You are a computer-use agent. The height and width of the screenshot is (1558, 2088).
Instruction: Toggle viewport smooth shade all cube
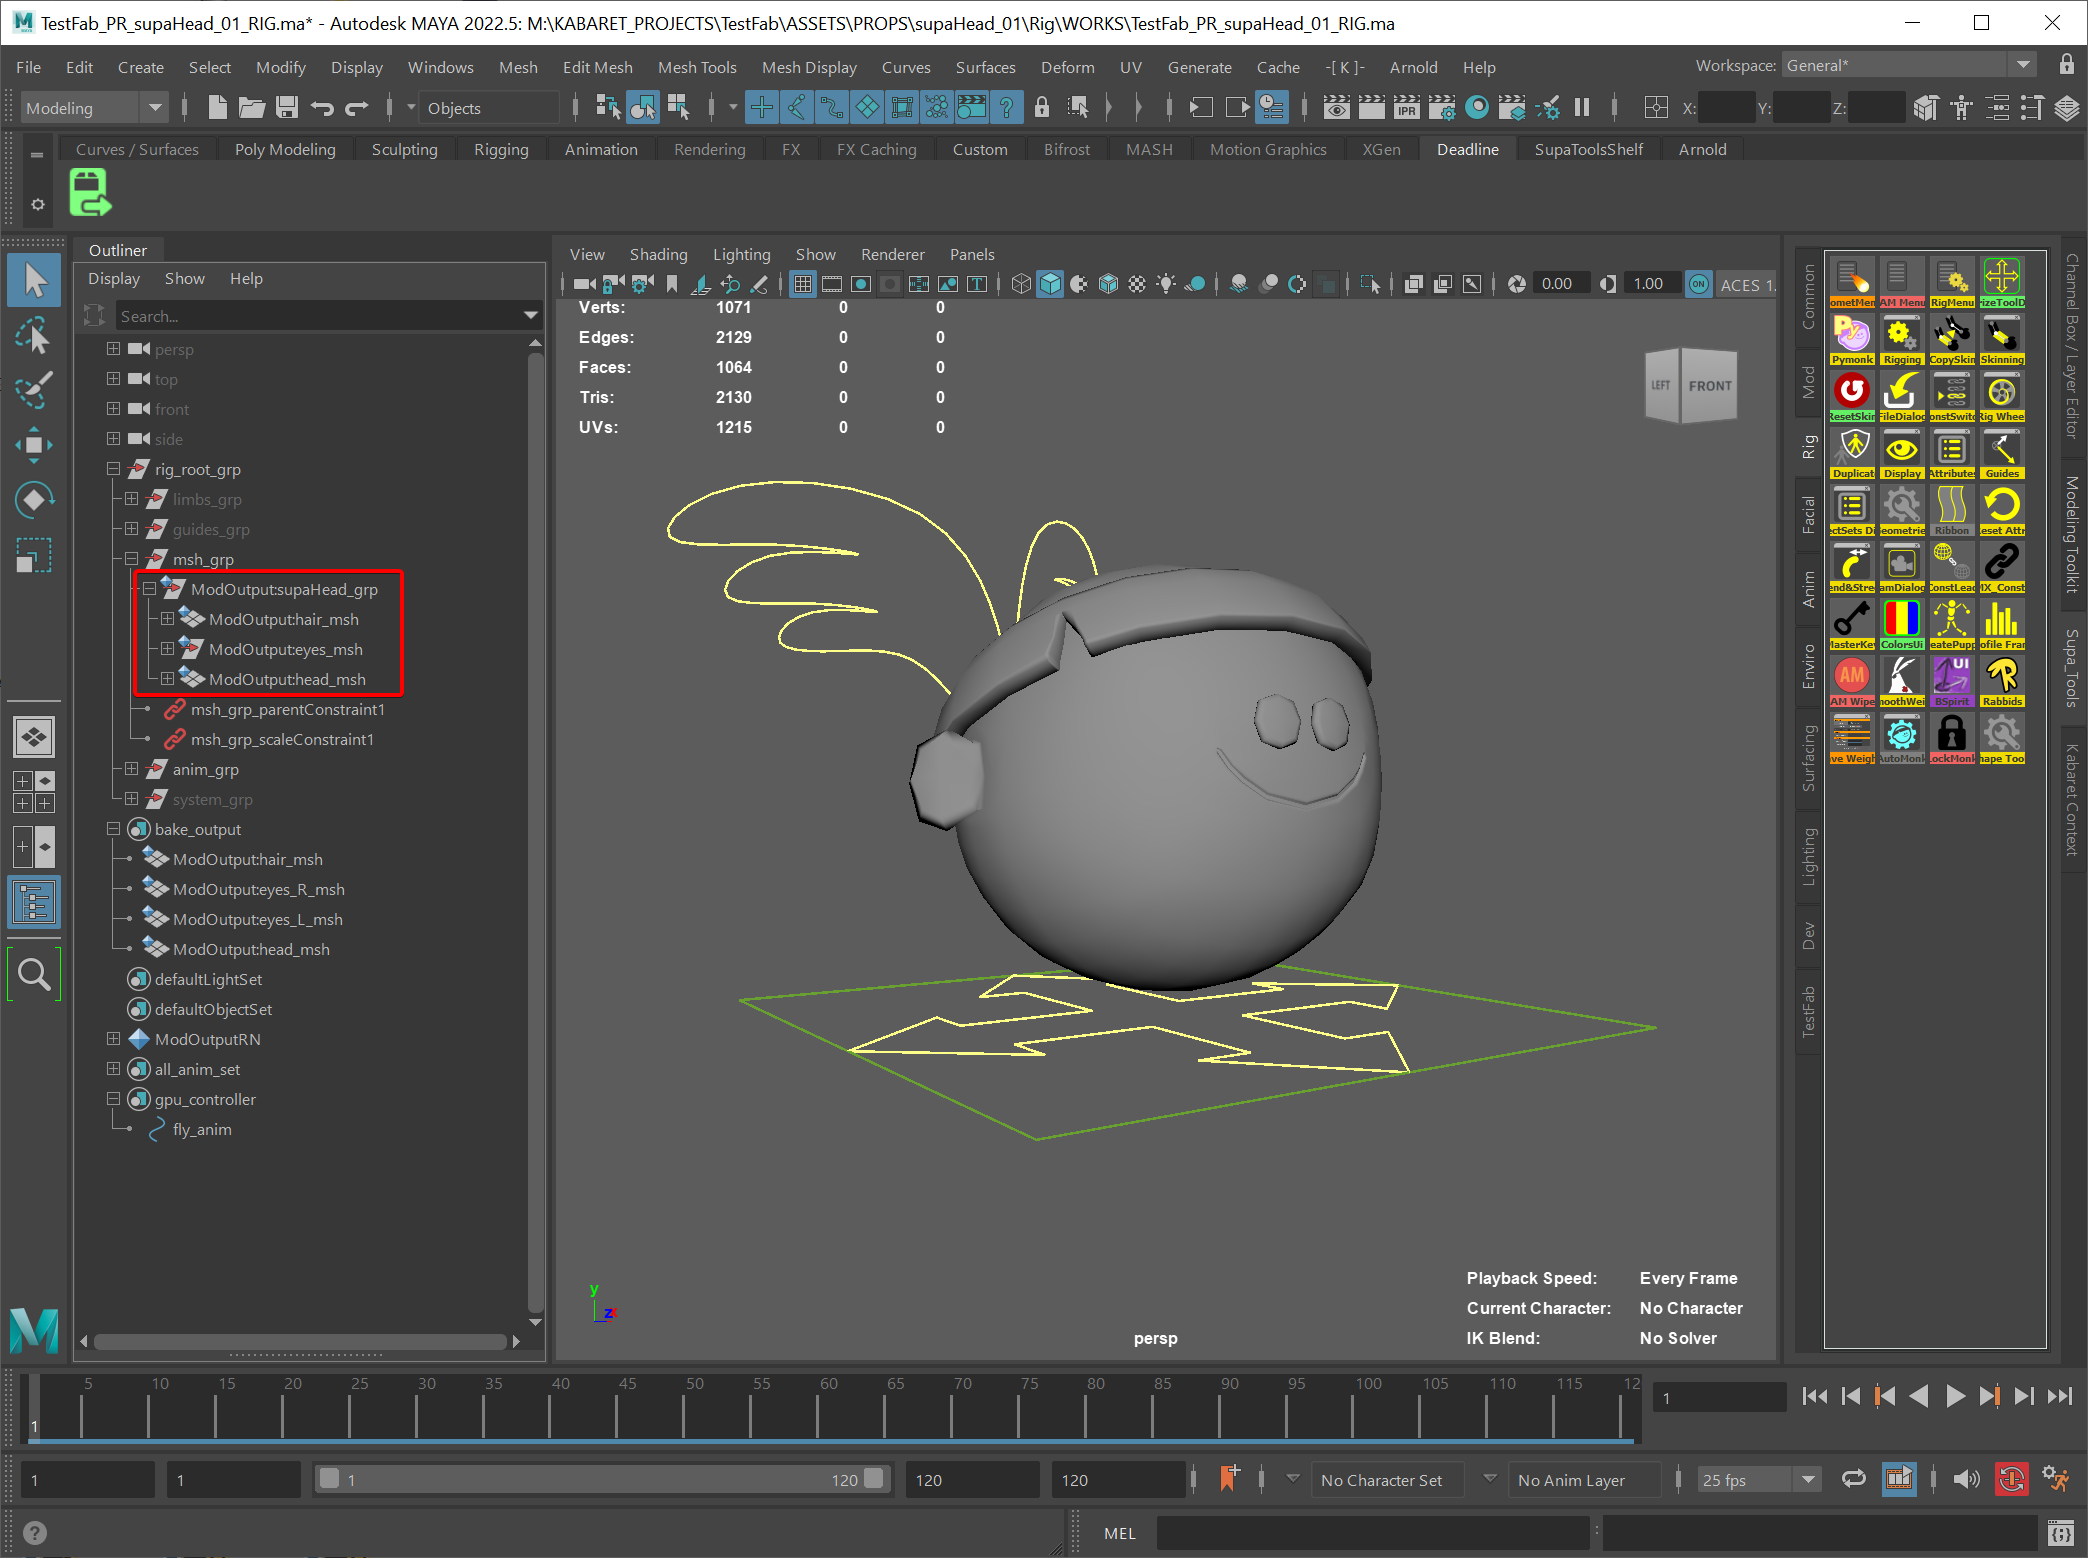[x=1050, y=284]
